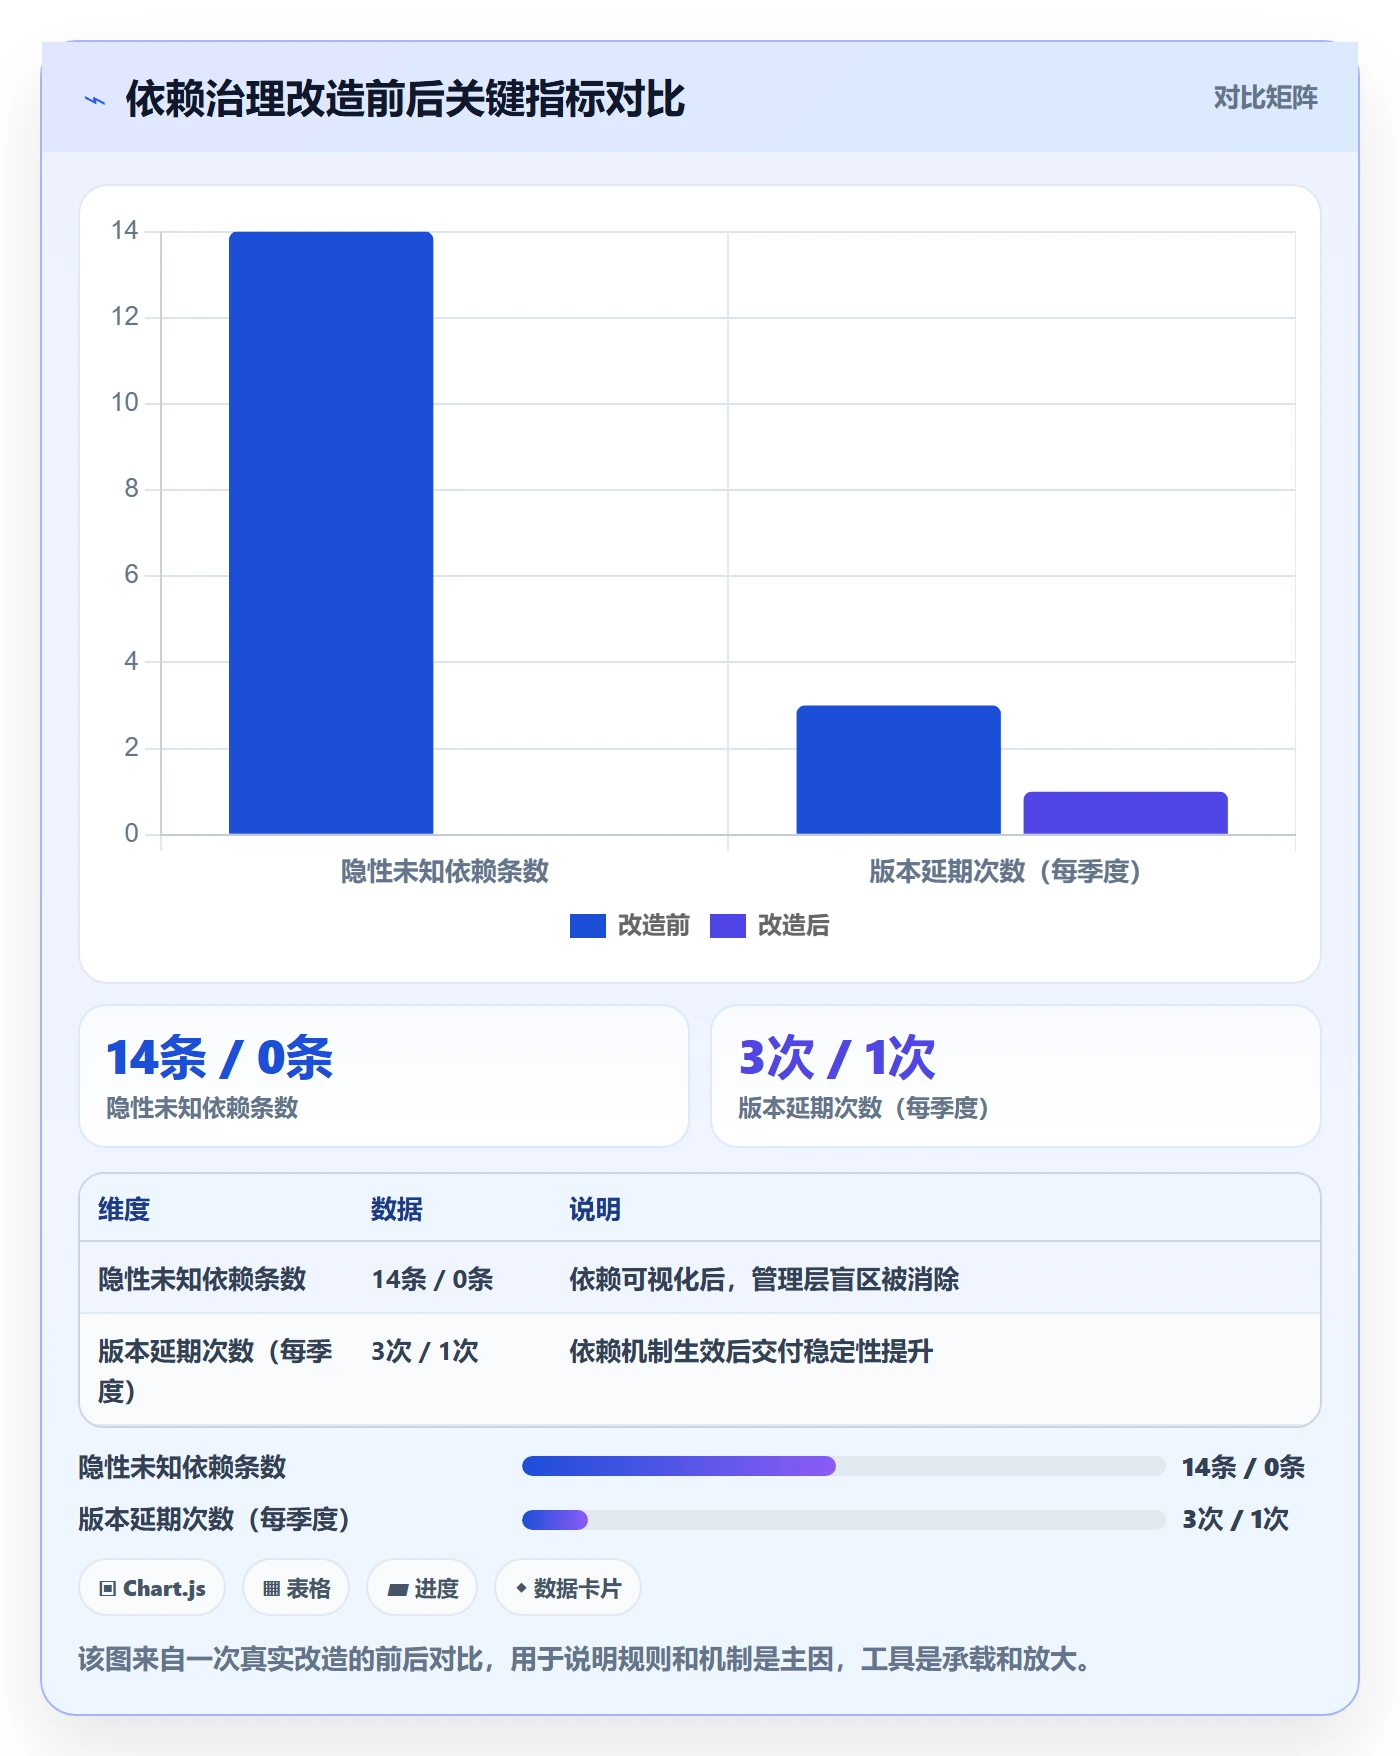Select the 进度 tag chip

(422, 1588)
